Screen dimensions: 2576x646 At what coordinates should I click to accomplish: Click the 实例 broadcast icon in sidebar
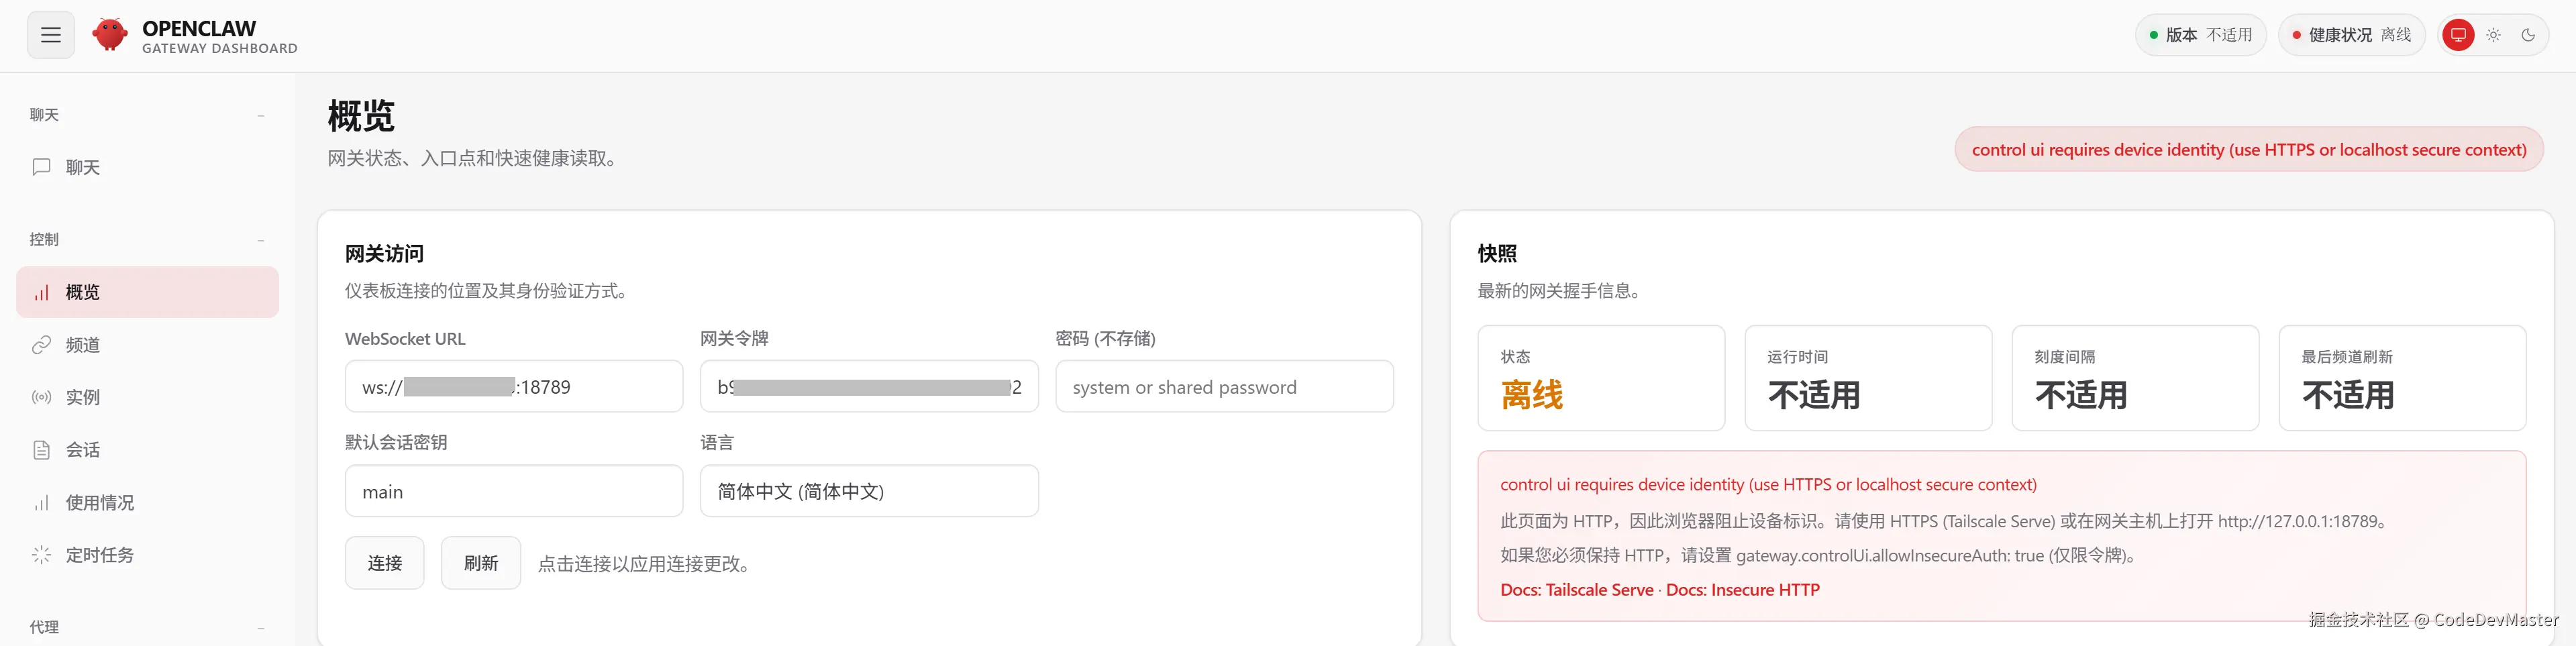click(41, 397)
